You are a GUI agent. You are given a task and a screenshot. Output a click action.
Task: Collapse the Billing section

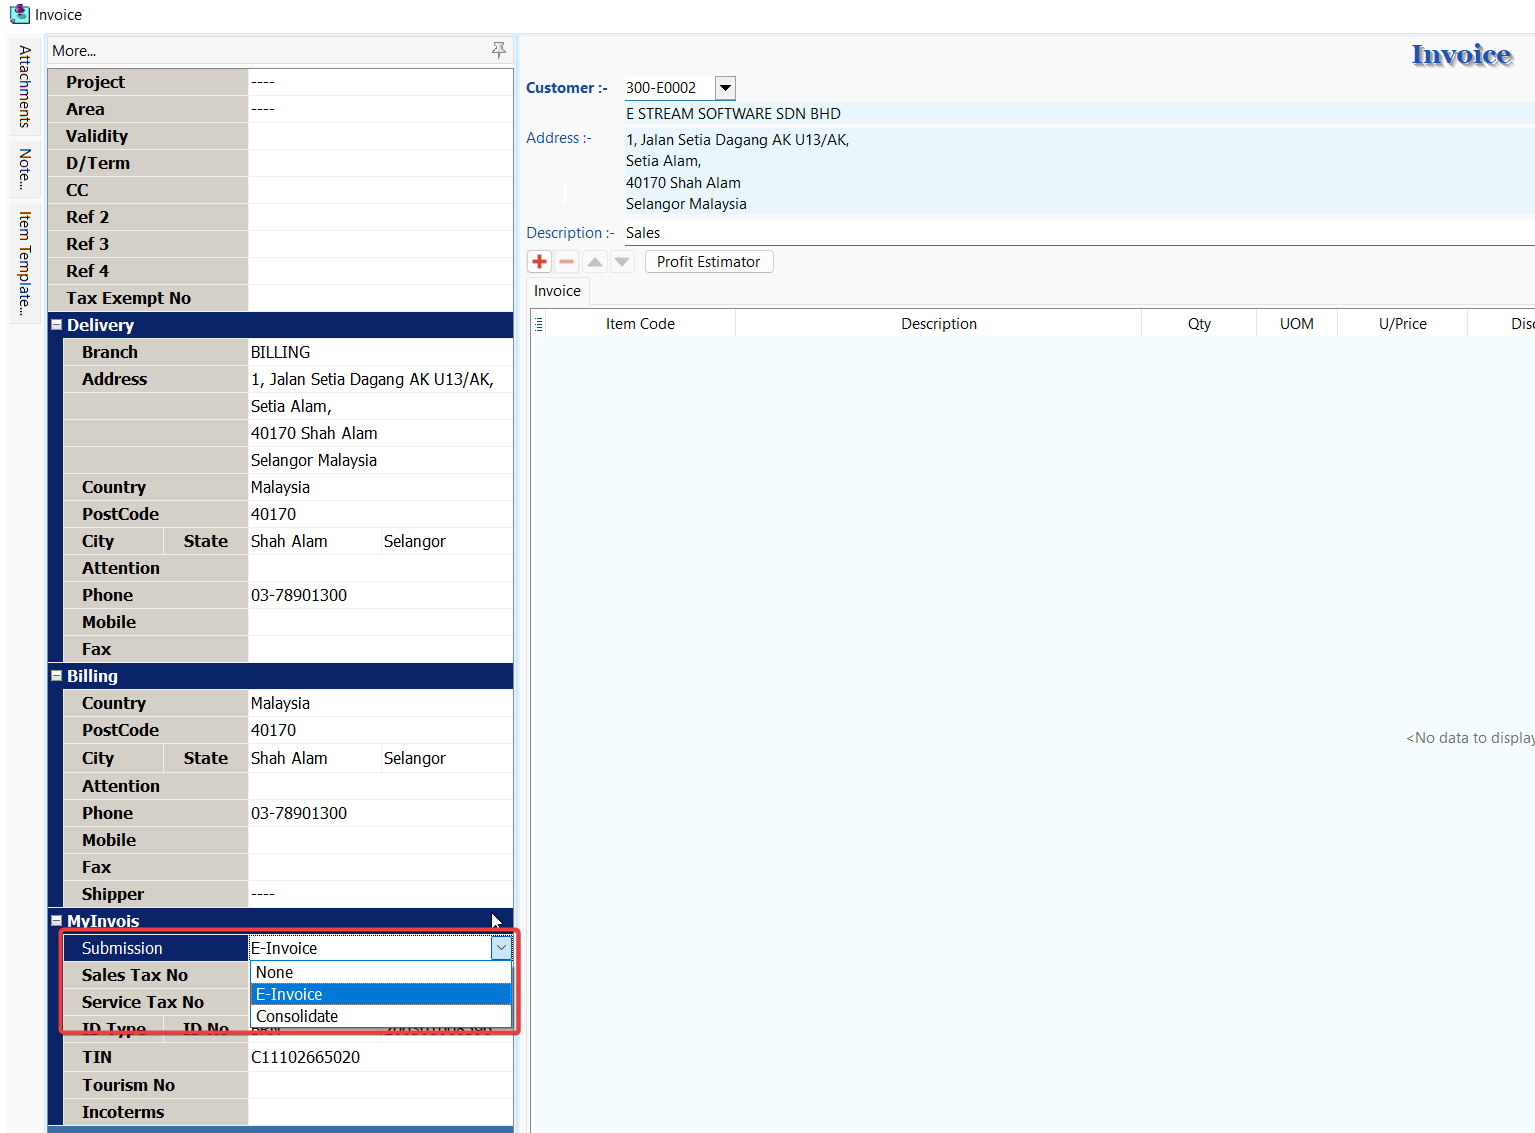coord(57,676)
